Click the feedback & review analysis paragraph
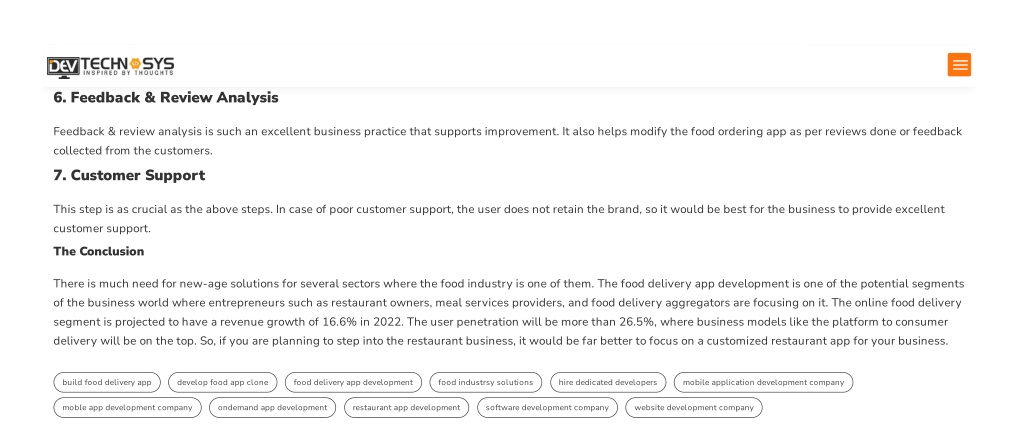 [x=508, y=141]
